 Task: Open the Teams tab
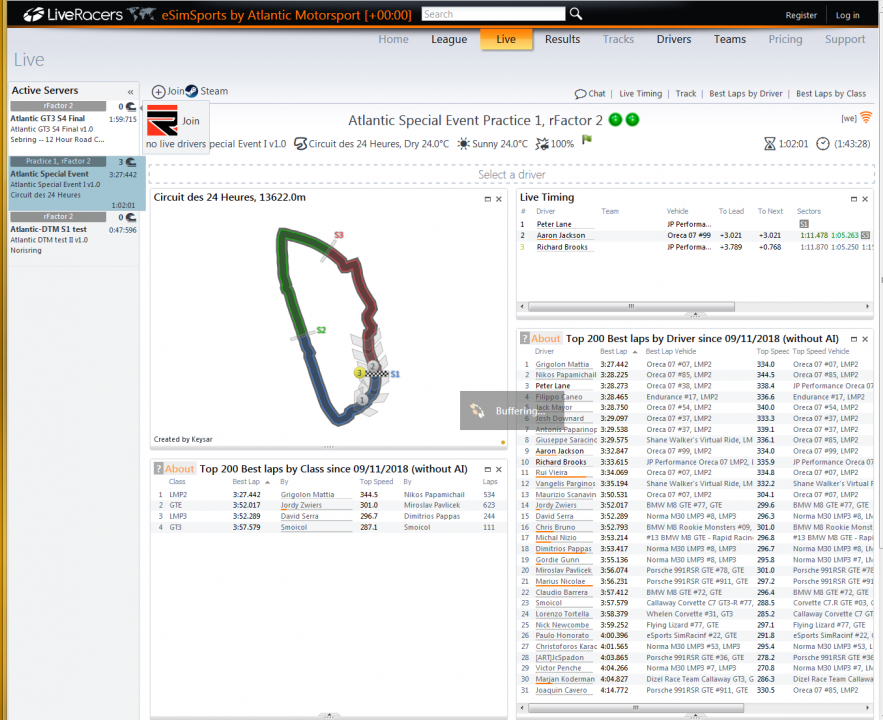pyautogui.click(x=730, y=39)
